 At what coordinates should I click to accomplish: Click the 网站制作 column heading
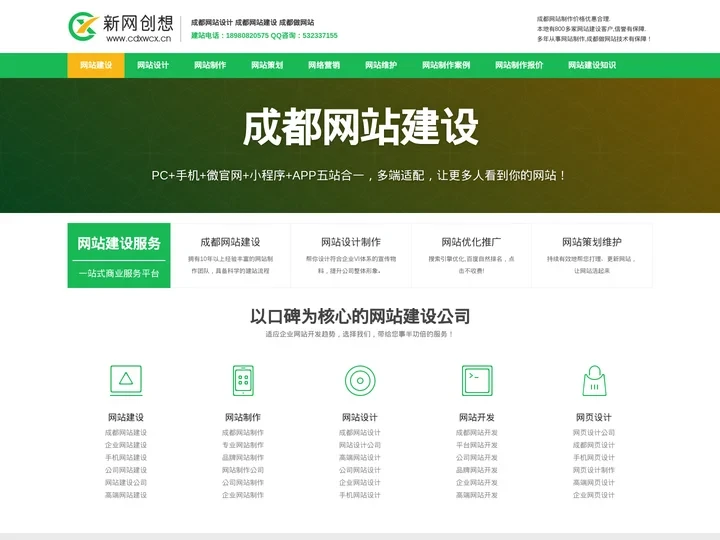pos(243,417)
